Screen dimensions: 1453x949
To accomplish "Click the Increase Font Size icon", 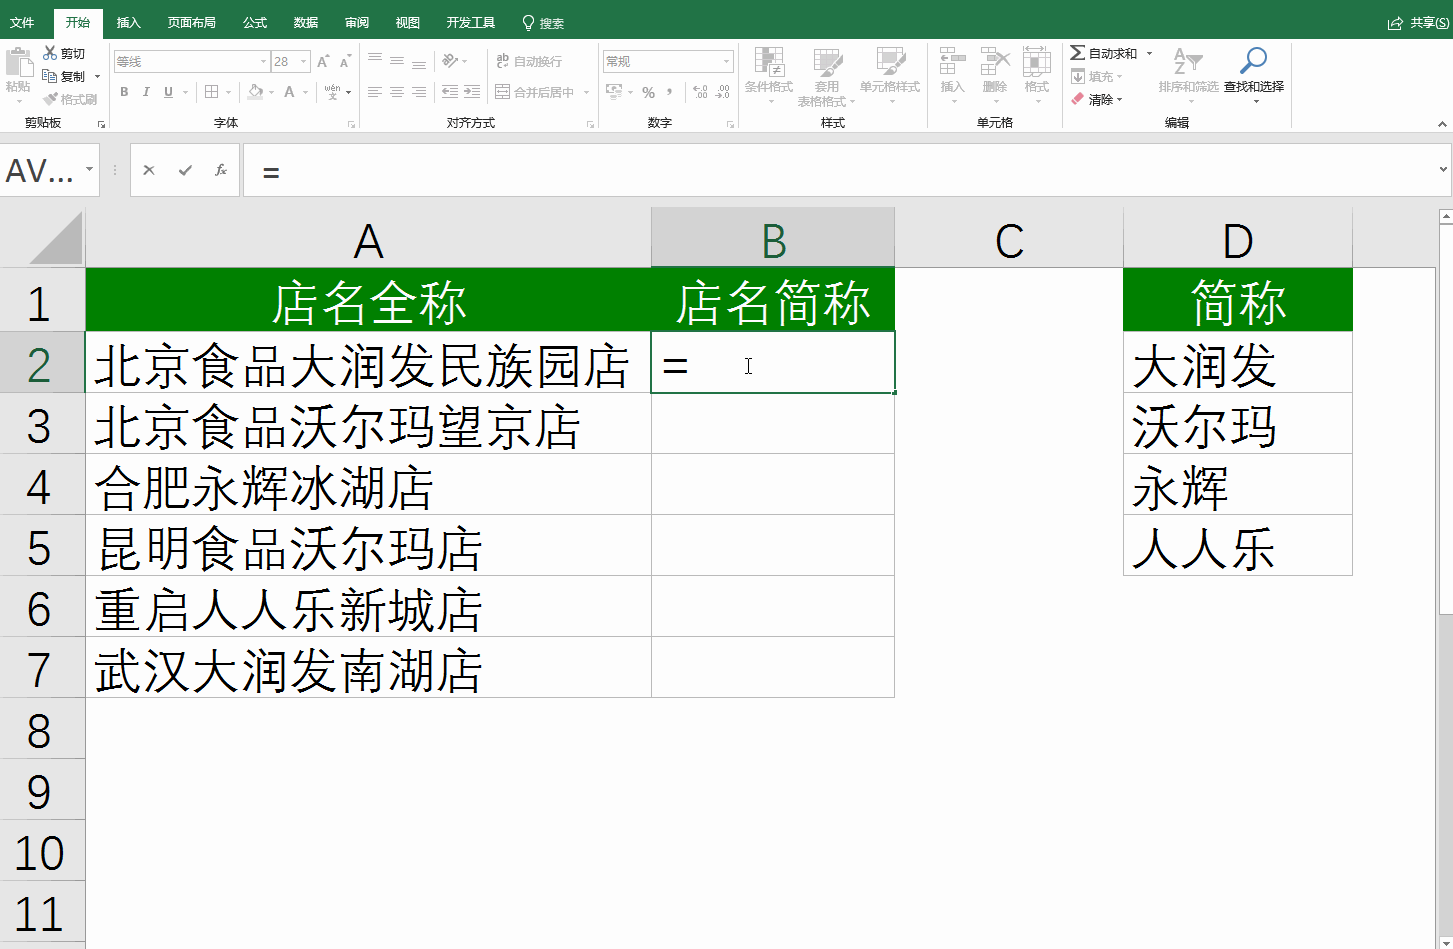I will point(323,61).
